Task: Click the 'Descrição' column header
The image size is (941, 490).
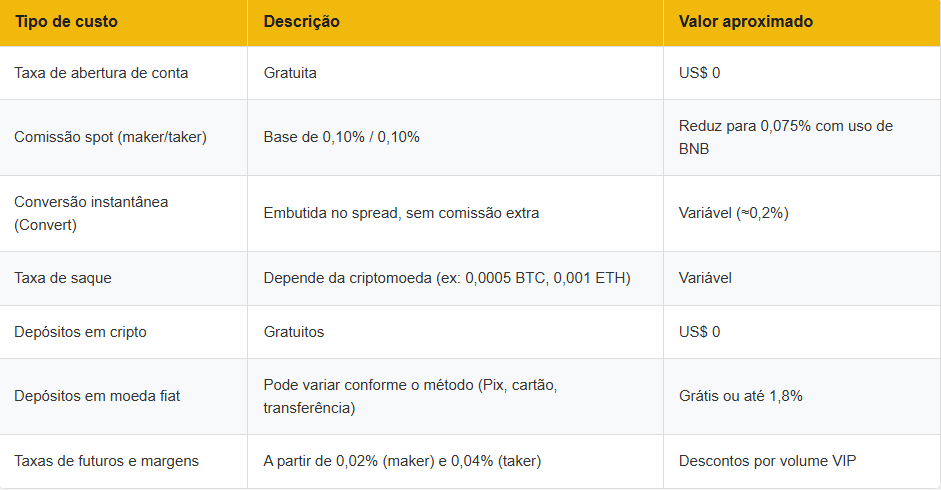Action: tap(301, 21)
